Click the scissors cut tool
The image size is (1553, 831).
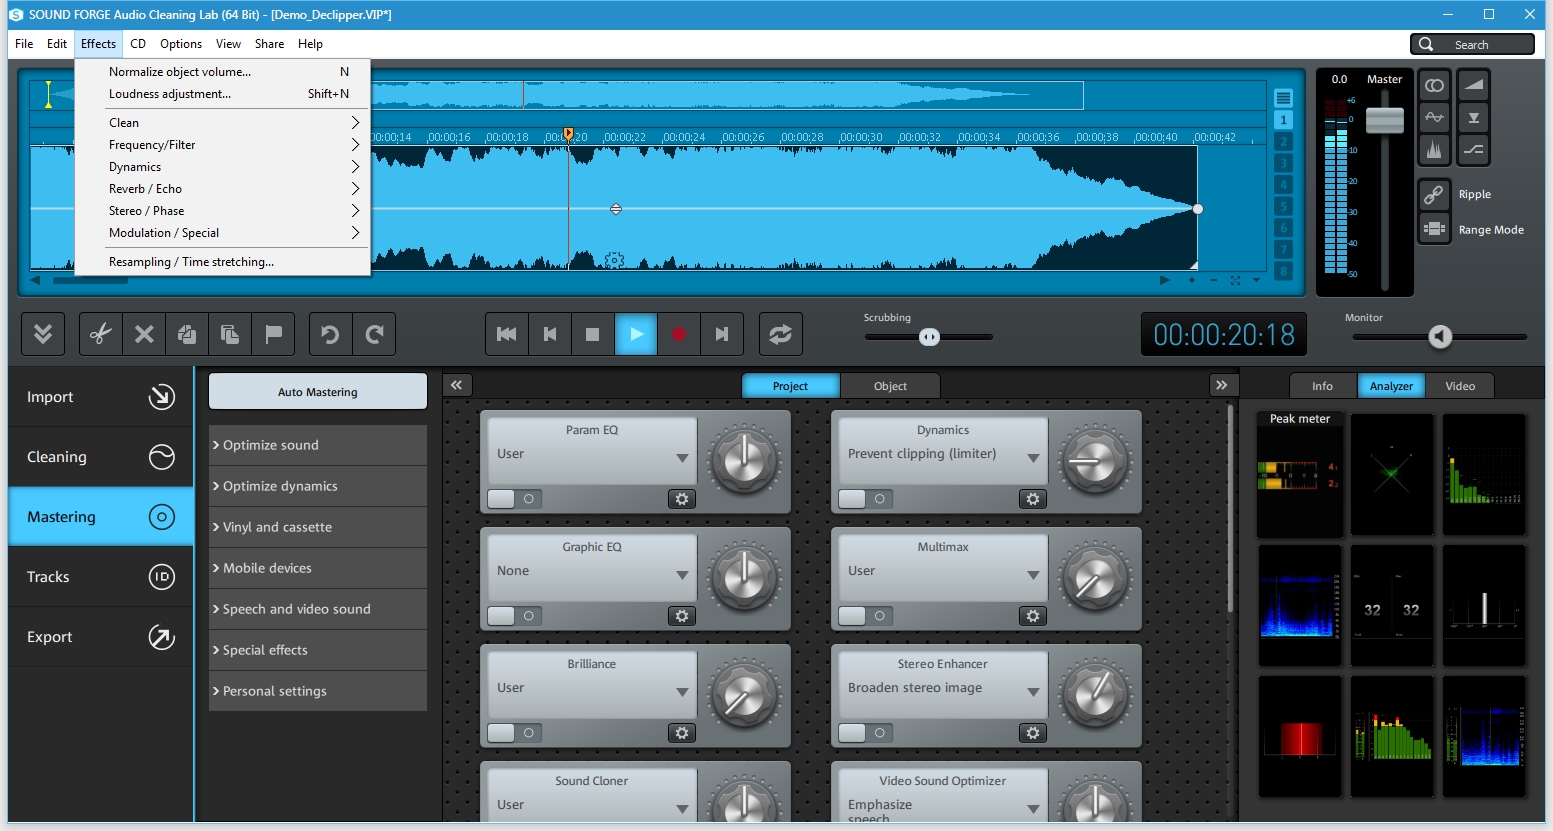pos(101,334)
